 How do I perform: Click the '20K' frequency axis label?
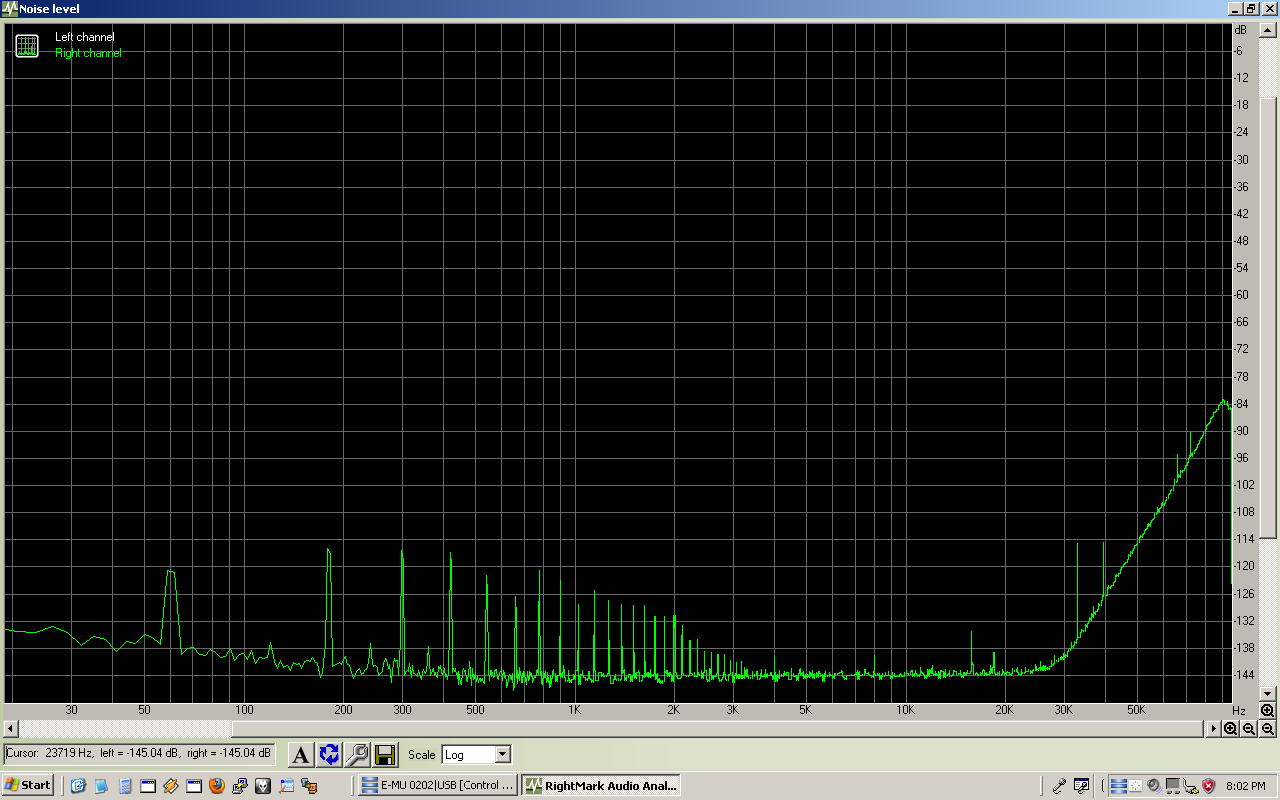click(x=1004, y=710)
